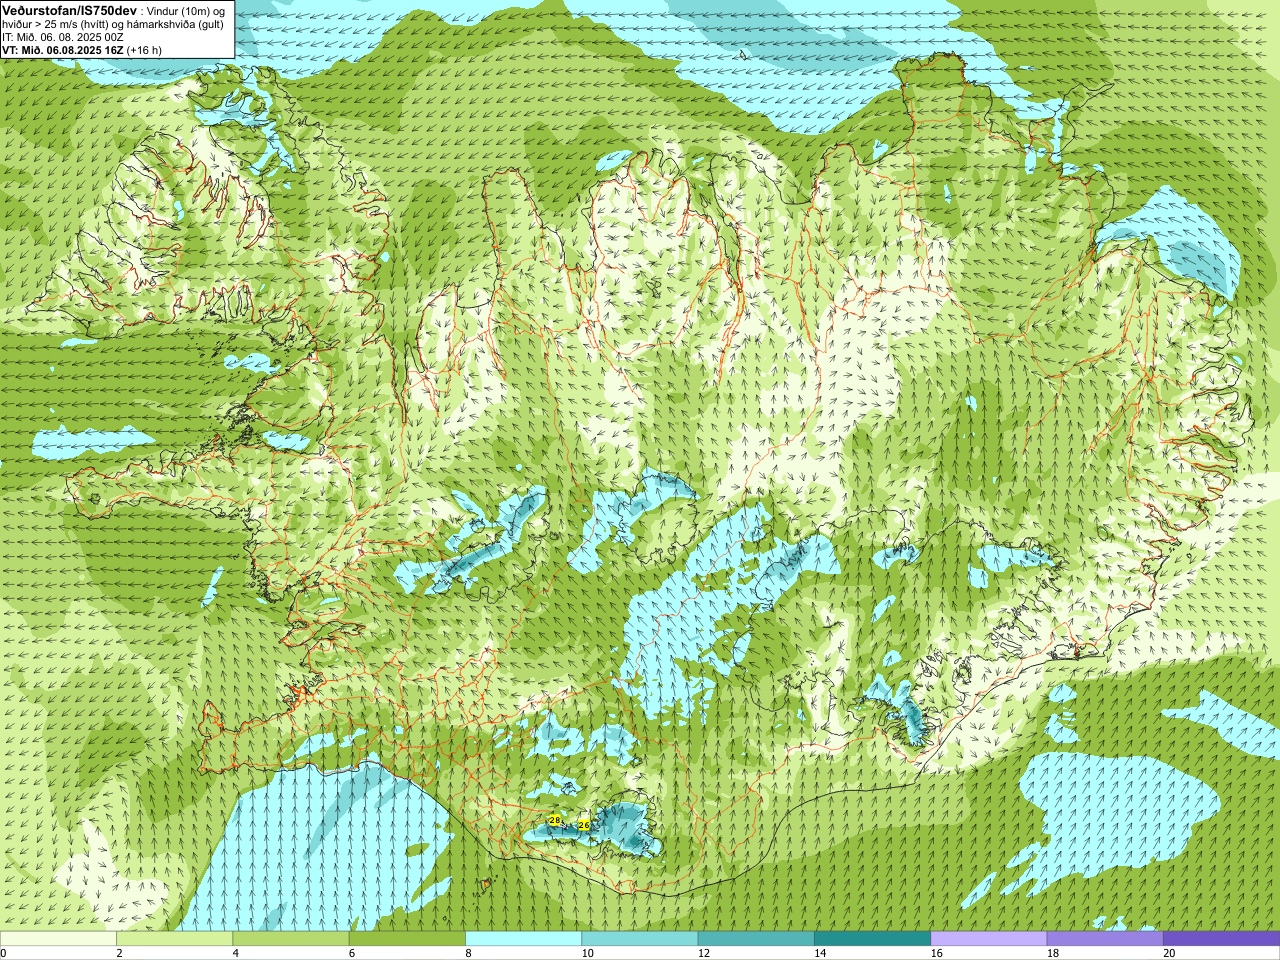Image resolution: width=1280 pixels, height=960 pixels.
Task: Click the "4" scale label
Action: [x=235, y=953]
